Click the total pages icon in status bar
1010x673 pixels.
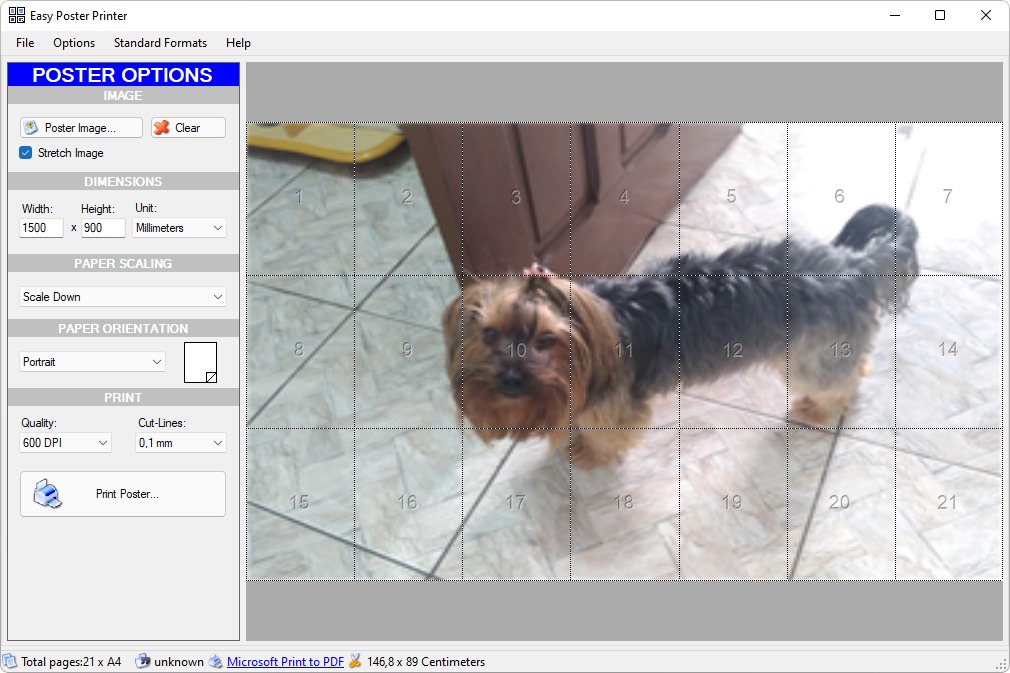point(10,661)
